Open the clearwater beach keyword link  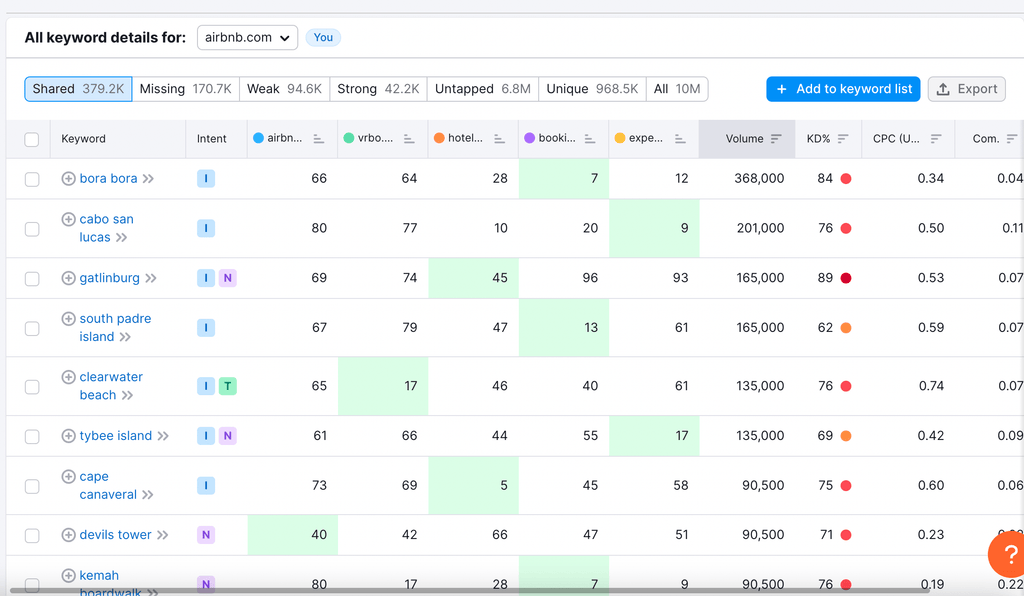click(111, 386)
